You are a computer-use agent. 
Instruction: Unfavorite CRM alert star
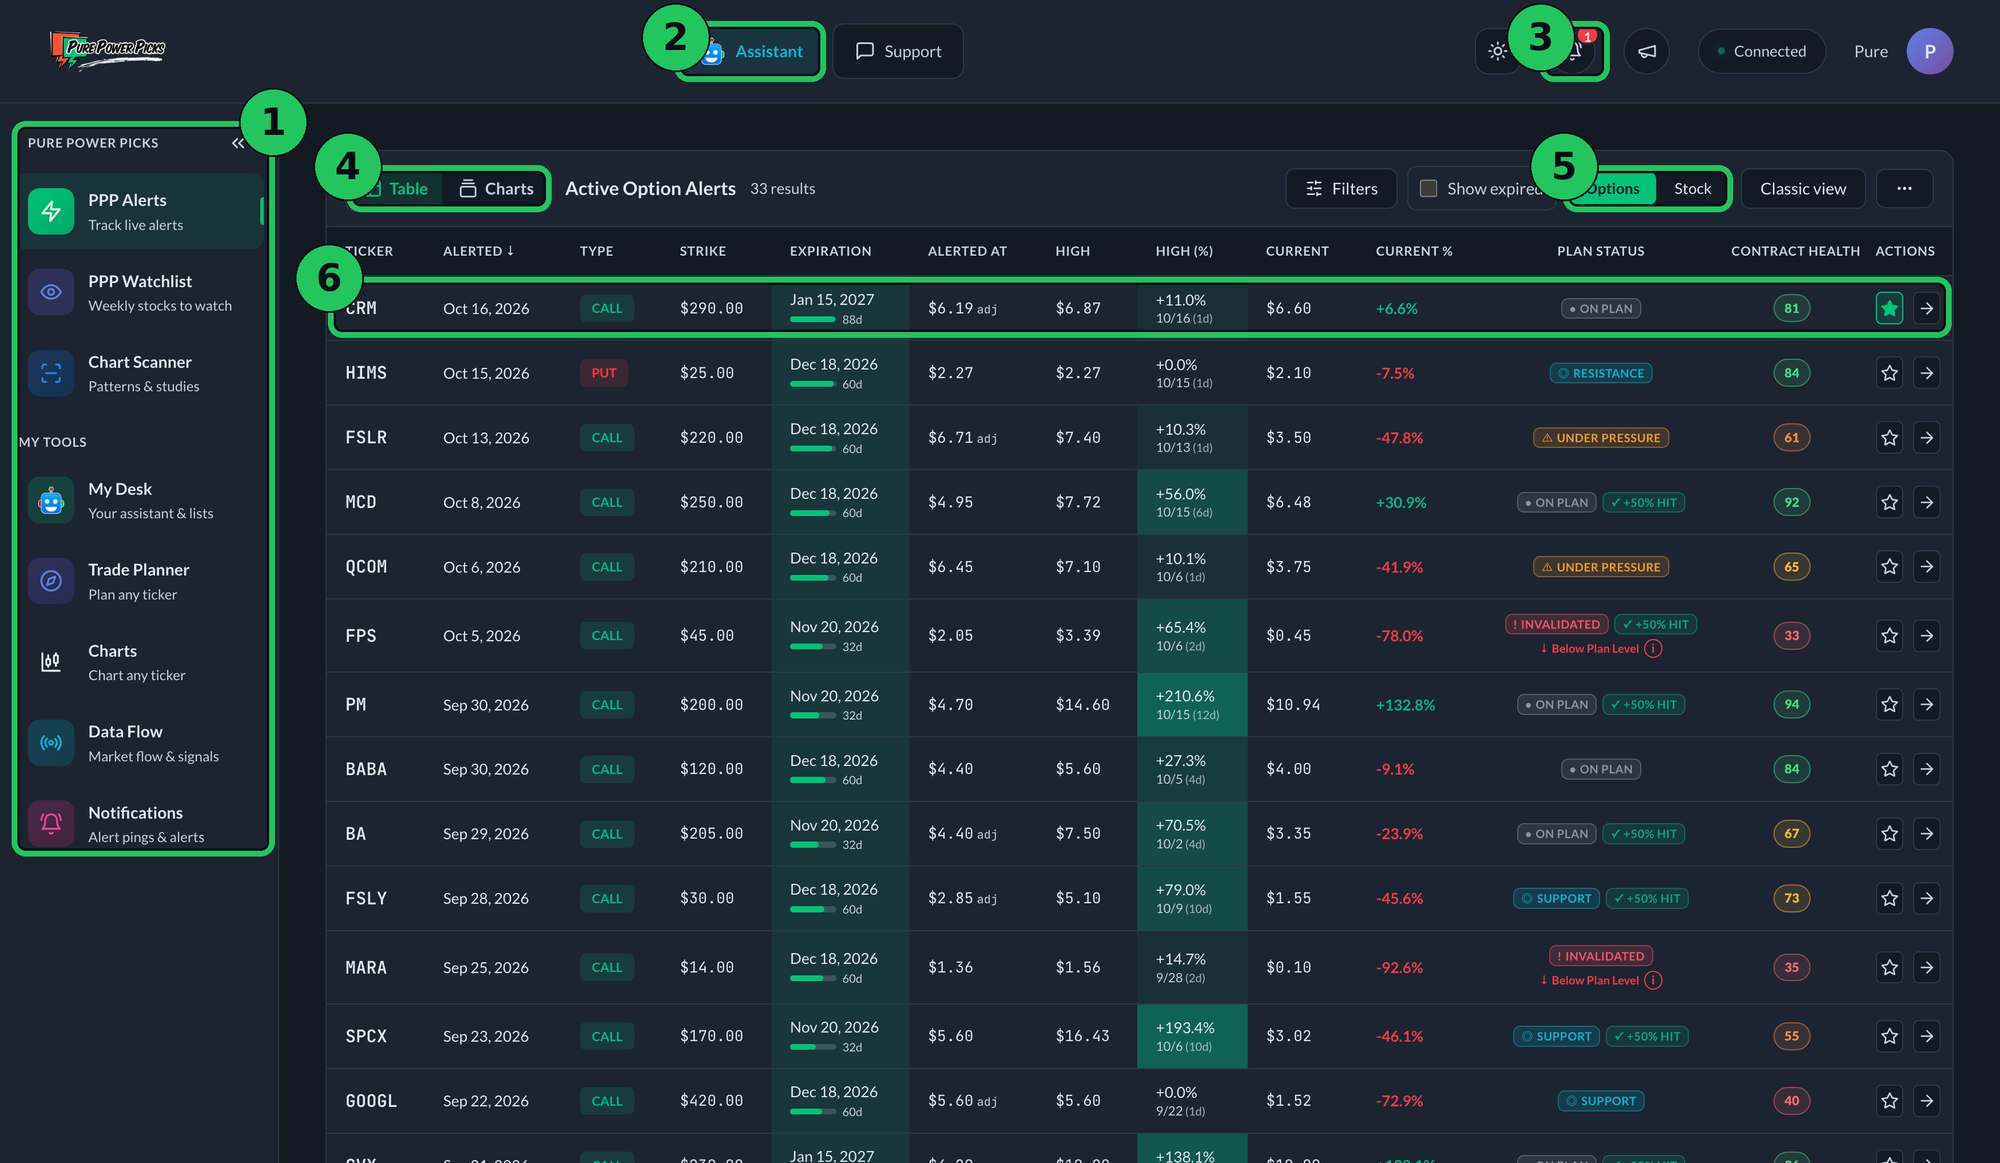[1889, 308]
